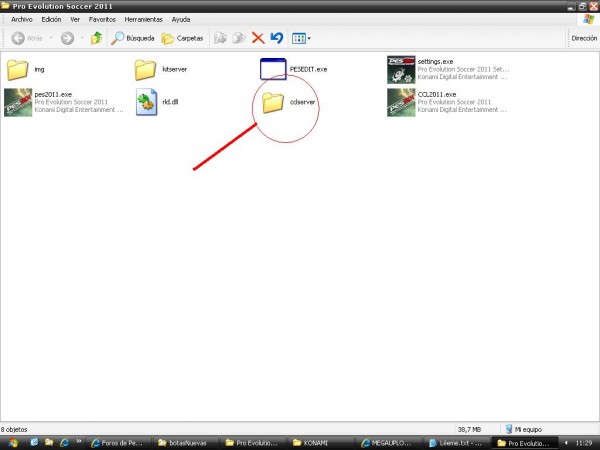600x450 pixels.
Task: Click the Windows Start button
Action: click(x=13, y=443)
